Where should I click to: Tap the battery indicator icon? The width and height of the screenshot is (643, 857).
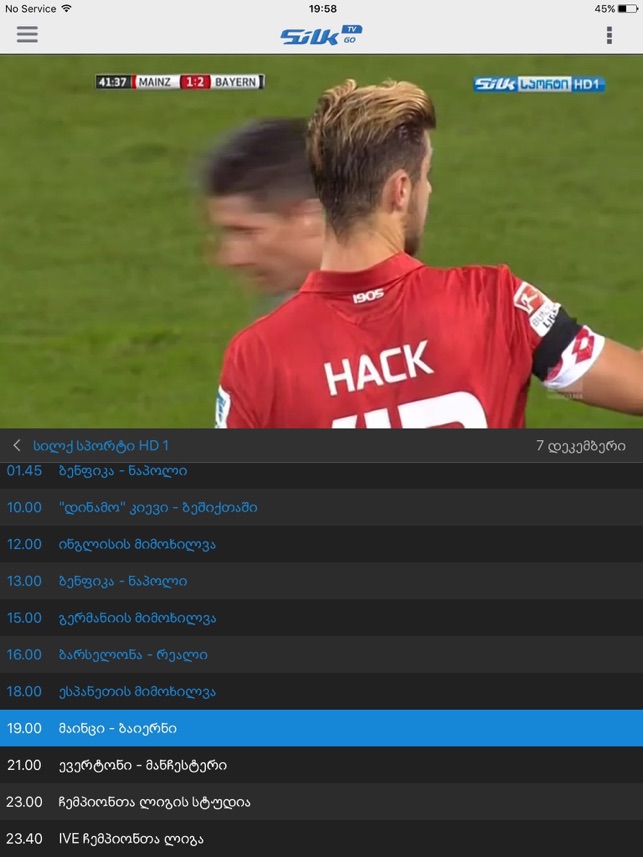[x=628, y=9]
